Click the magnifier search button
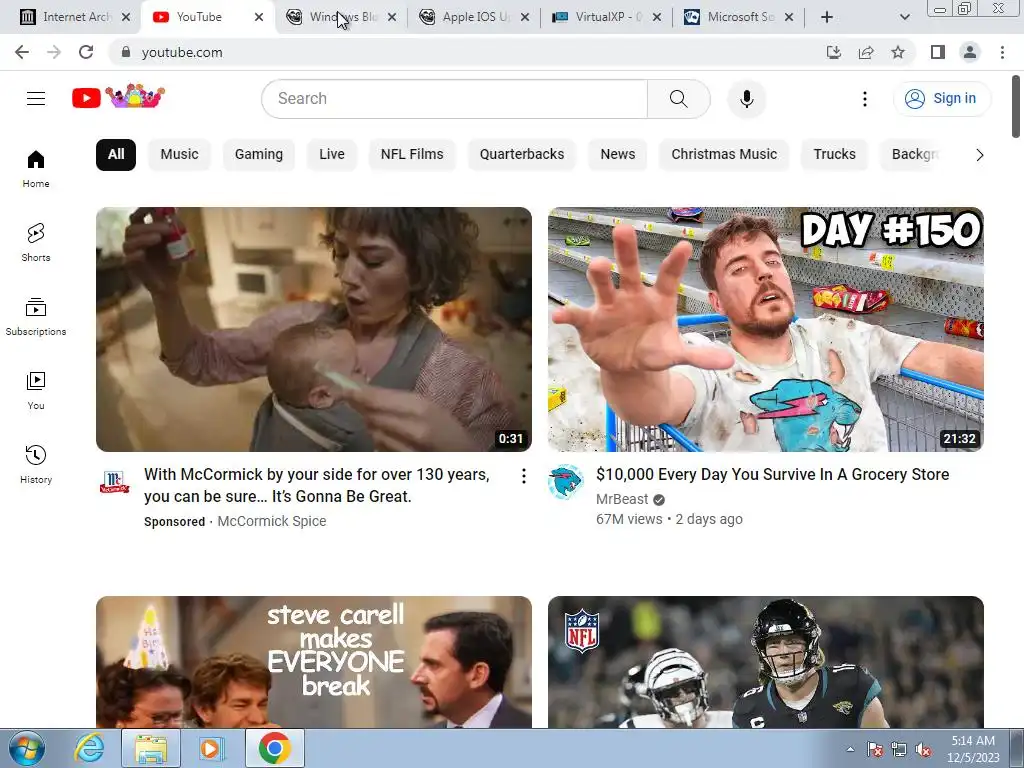Viewport: 1024px width, 768px height. click(679, 99)
